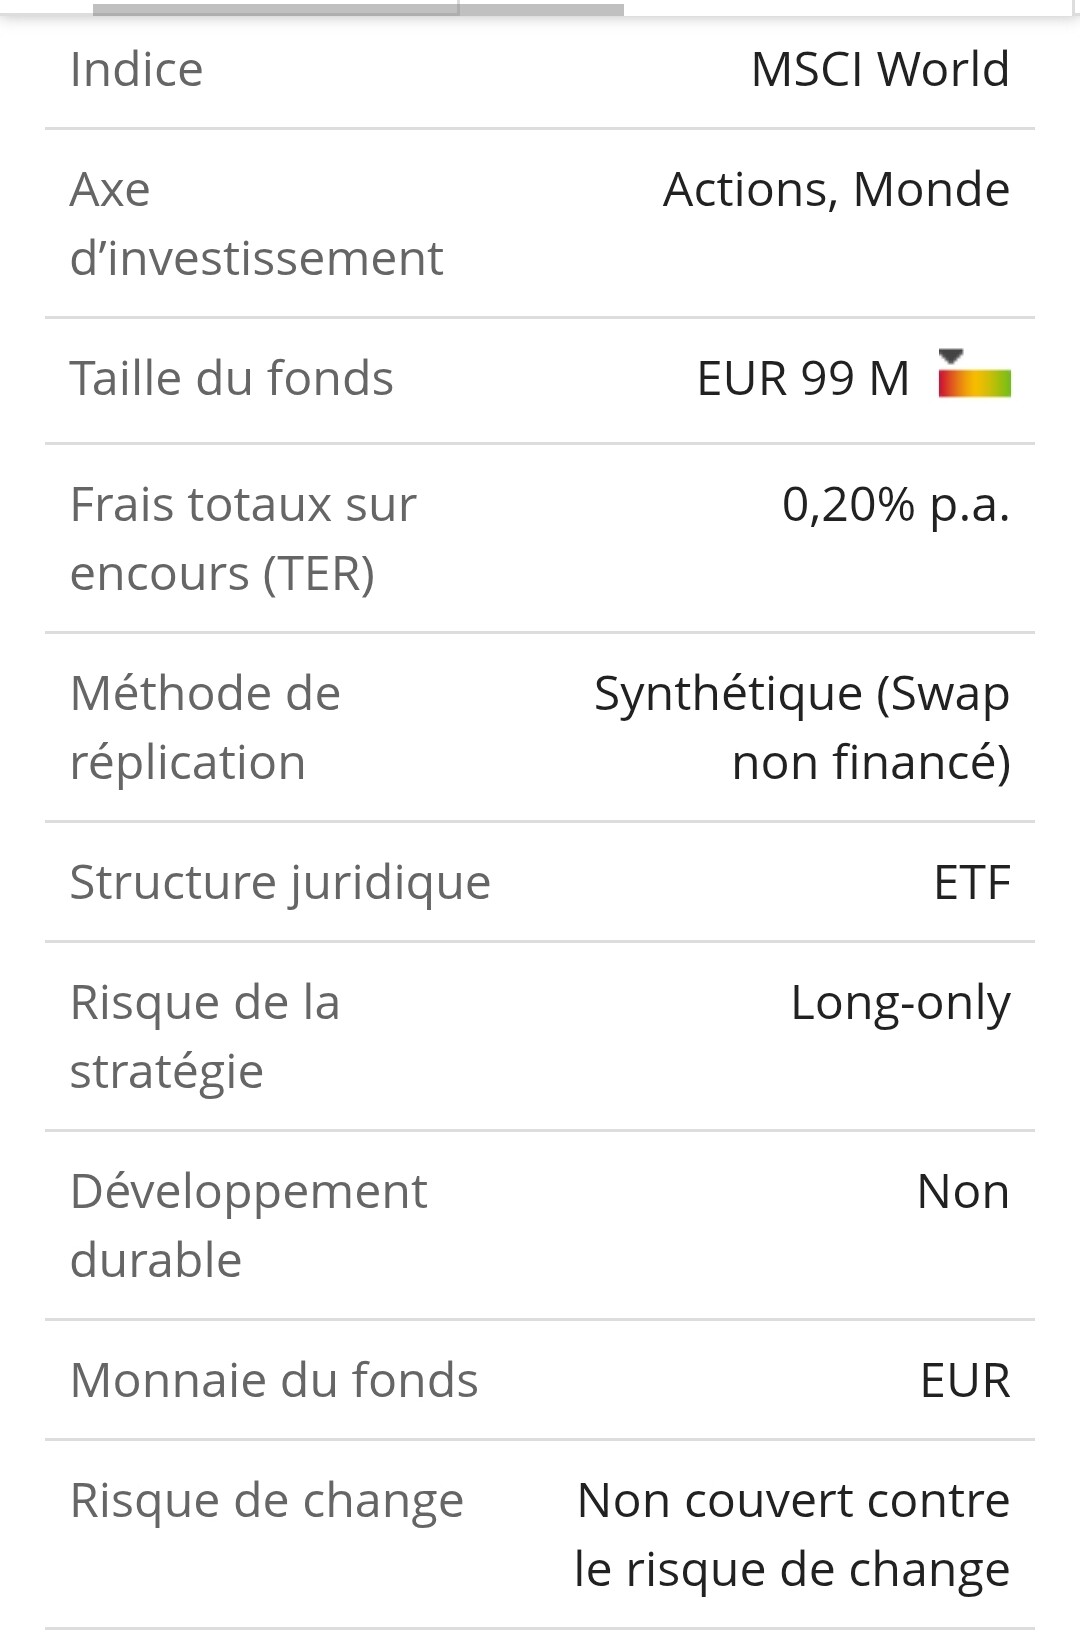Select the 0,20% p.a. TER value

point(896,504)
